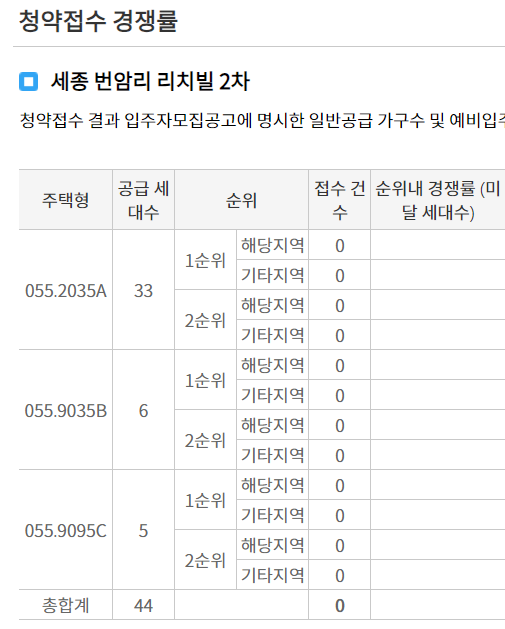
Task: Click 해당지역 under 2순위 of 055.2035A
Action: click(272, 305)
